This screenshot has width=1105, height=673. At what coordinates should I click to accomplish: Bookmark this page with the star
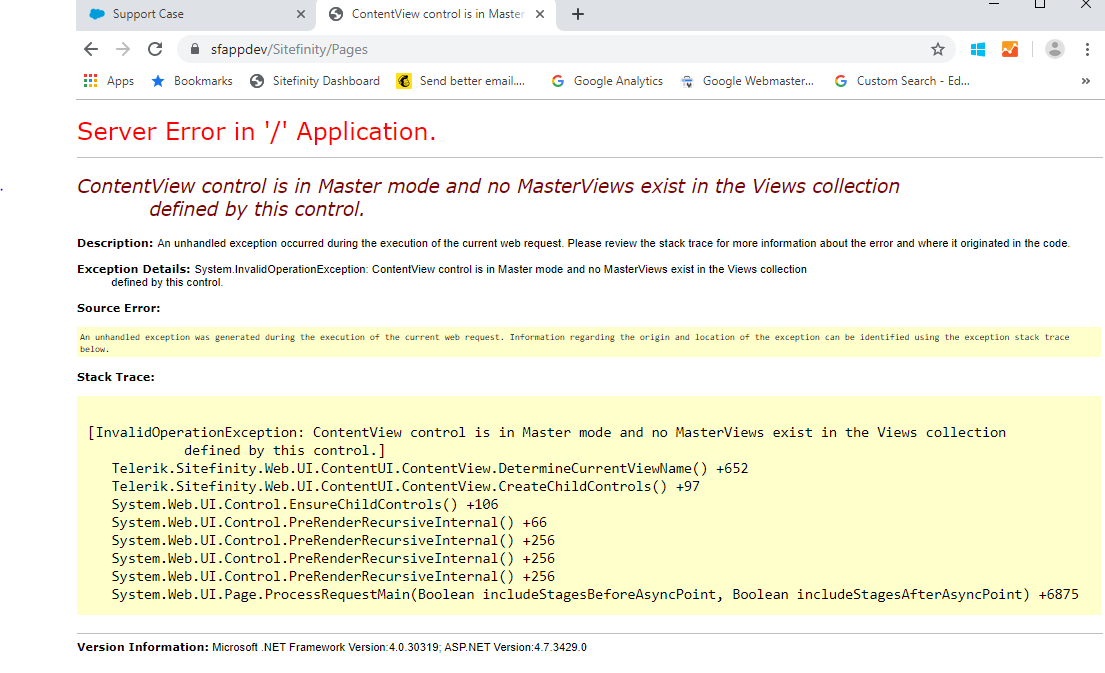click(937, 49)
